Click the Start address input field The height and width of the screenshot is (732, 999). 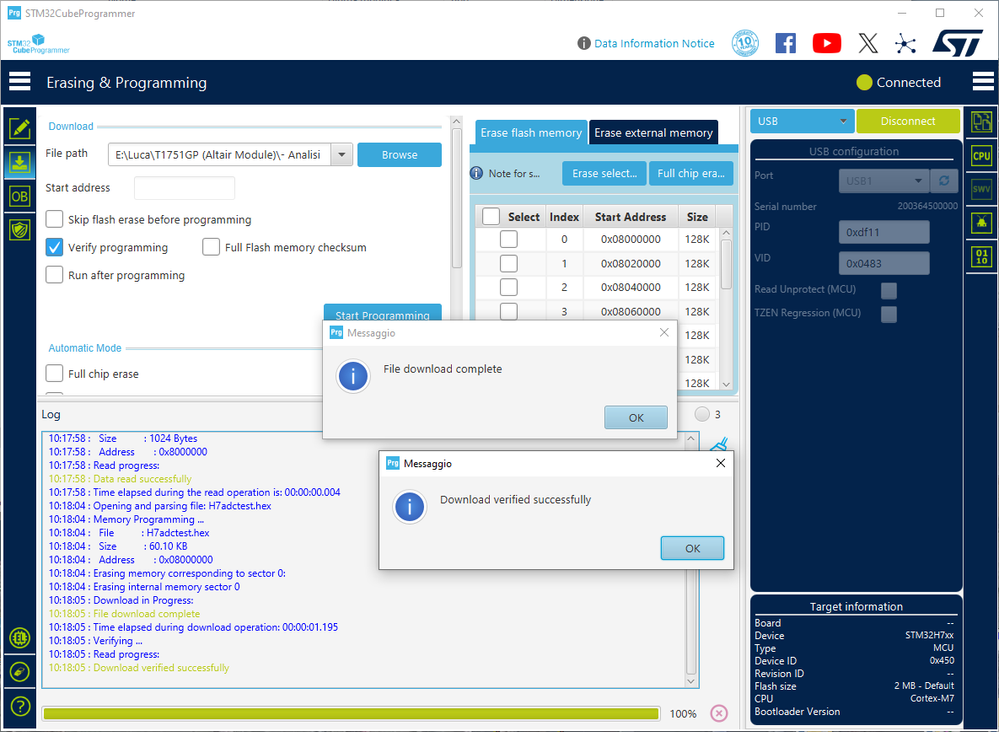click(184, 188)
